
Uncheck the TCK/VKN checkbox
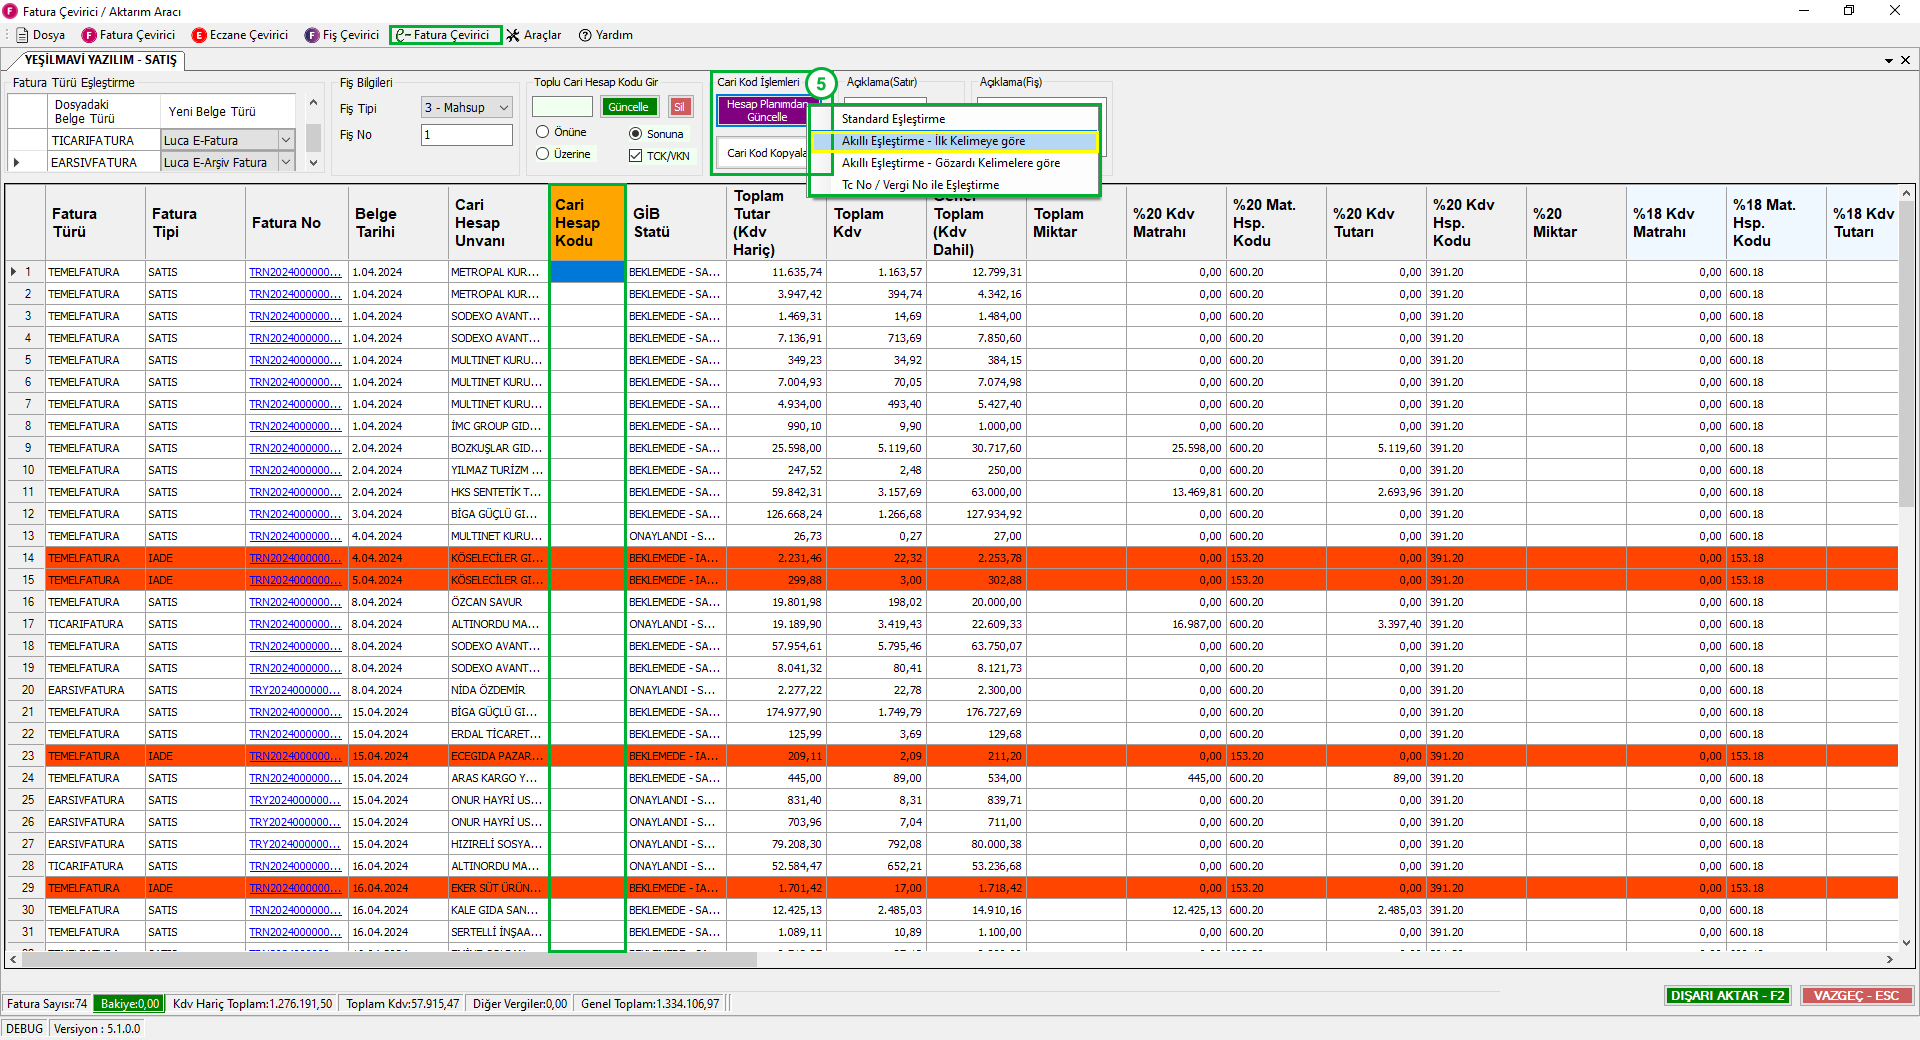635,156
